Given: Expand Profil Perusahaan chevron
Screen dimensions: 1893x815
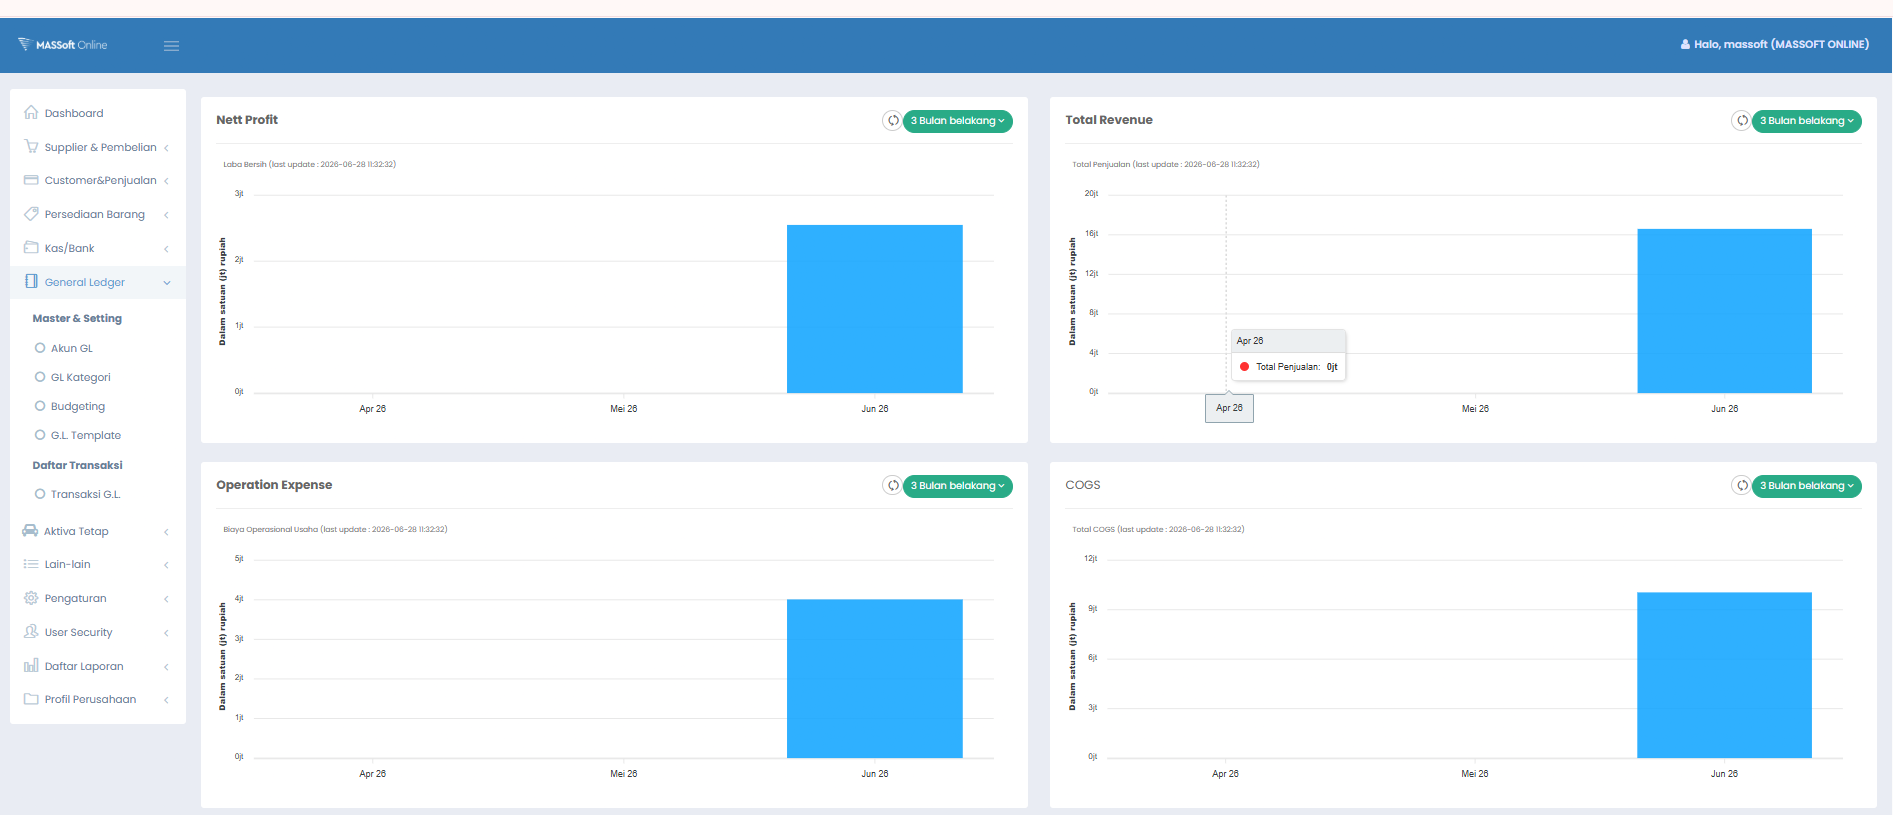Looking at the screenshot, I should coord(166,700).
